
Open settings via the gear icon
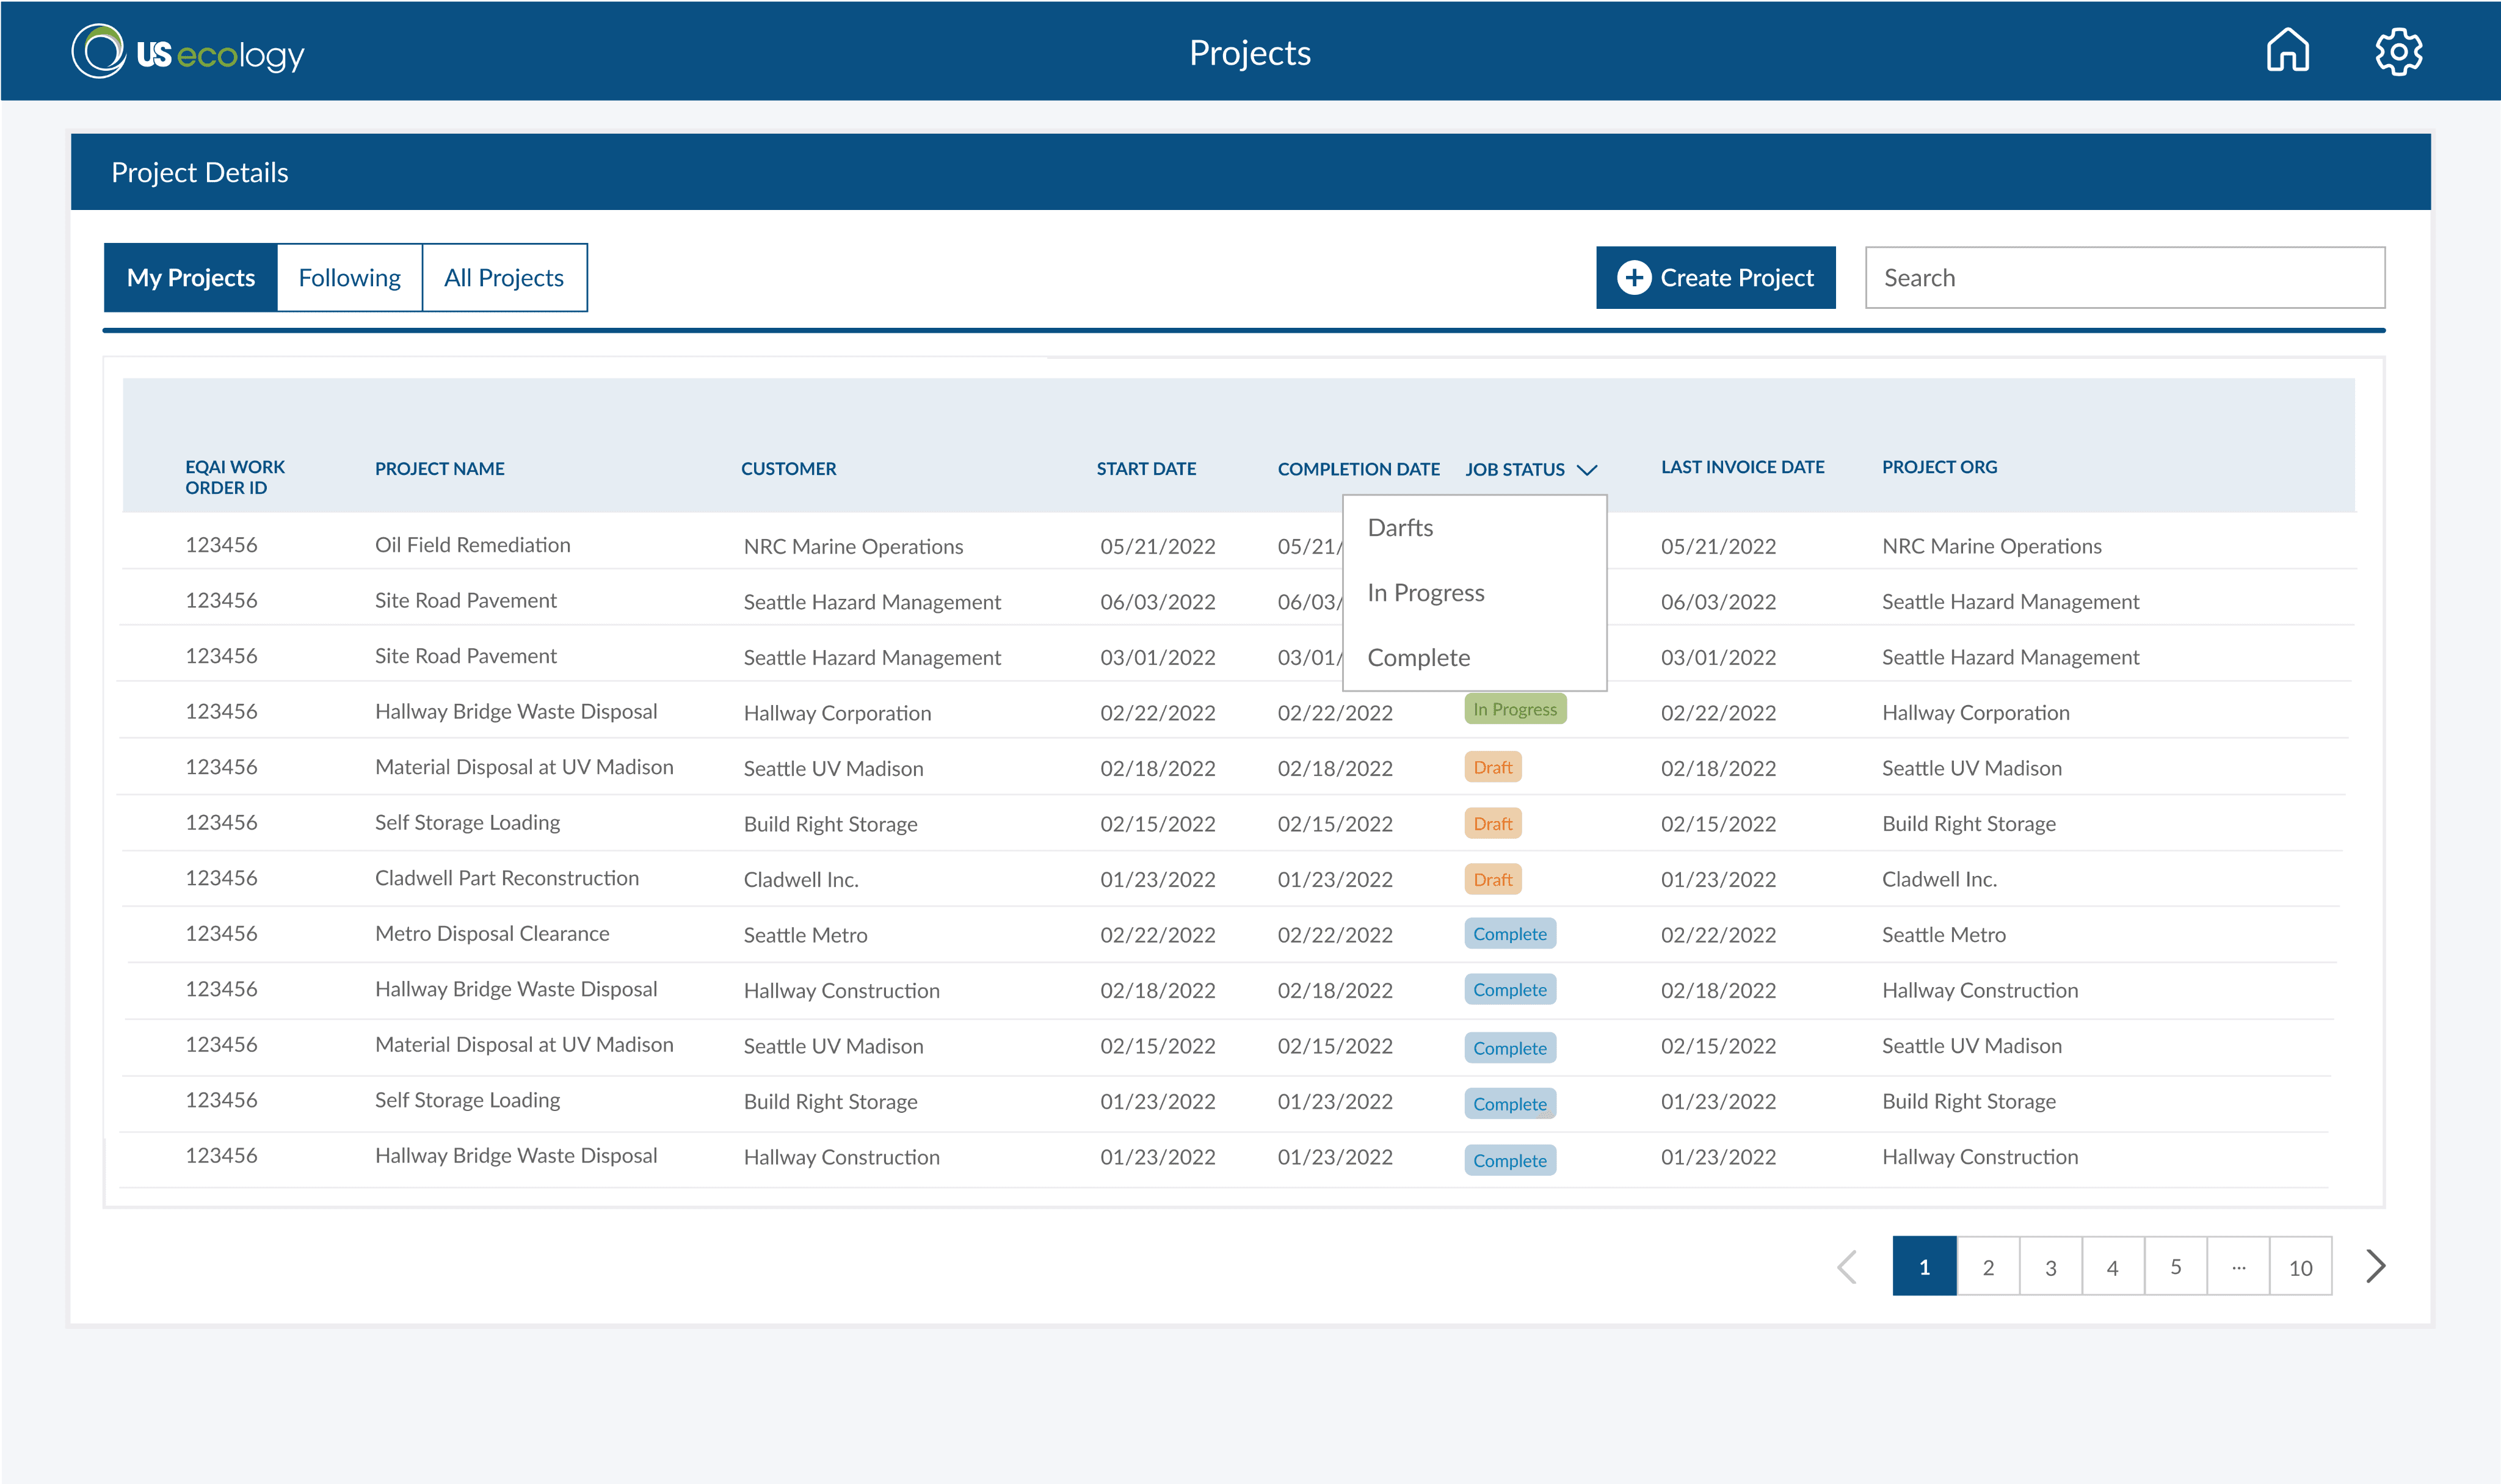2398,51
